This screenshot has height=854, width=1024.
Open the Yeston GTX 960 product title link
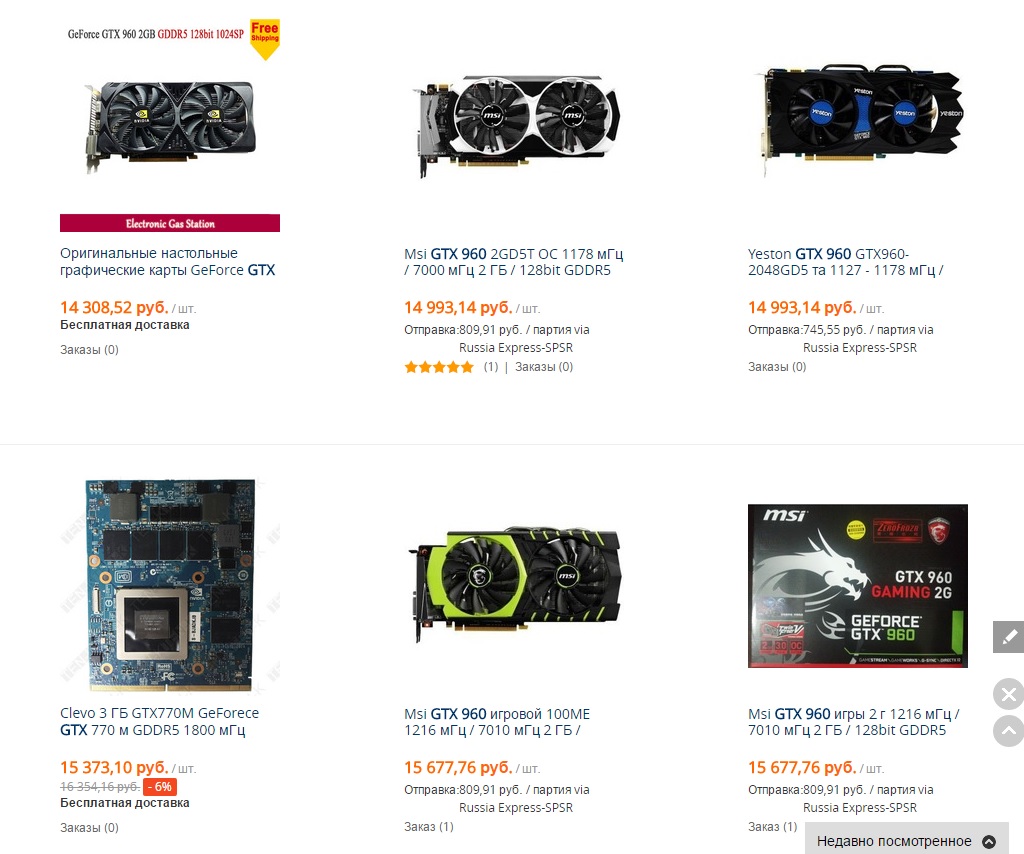click(x=845, y=262)
